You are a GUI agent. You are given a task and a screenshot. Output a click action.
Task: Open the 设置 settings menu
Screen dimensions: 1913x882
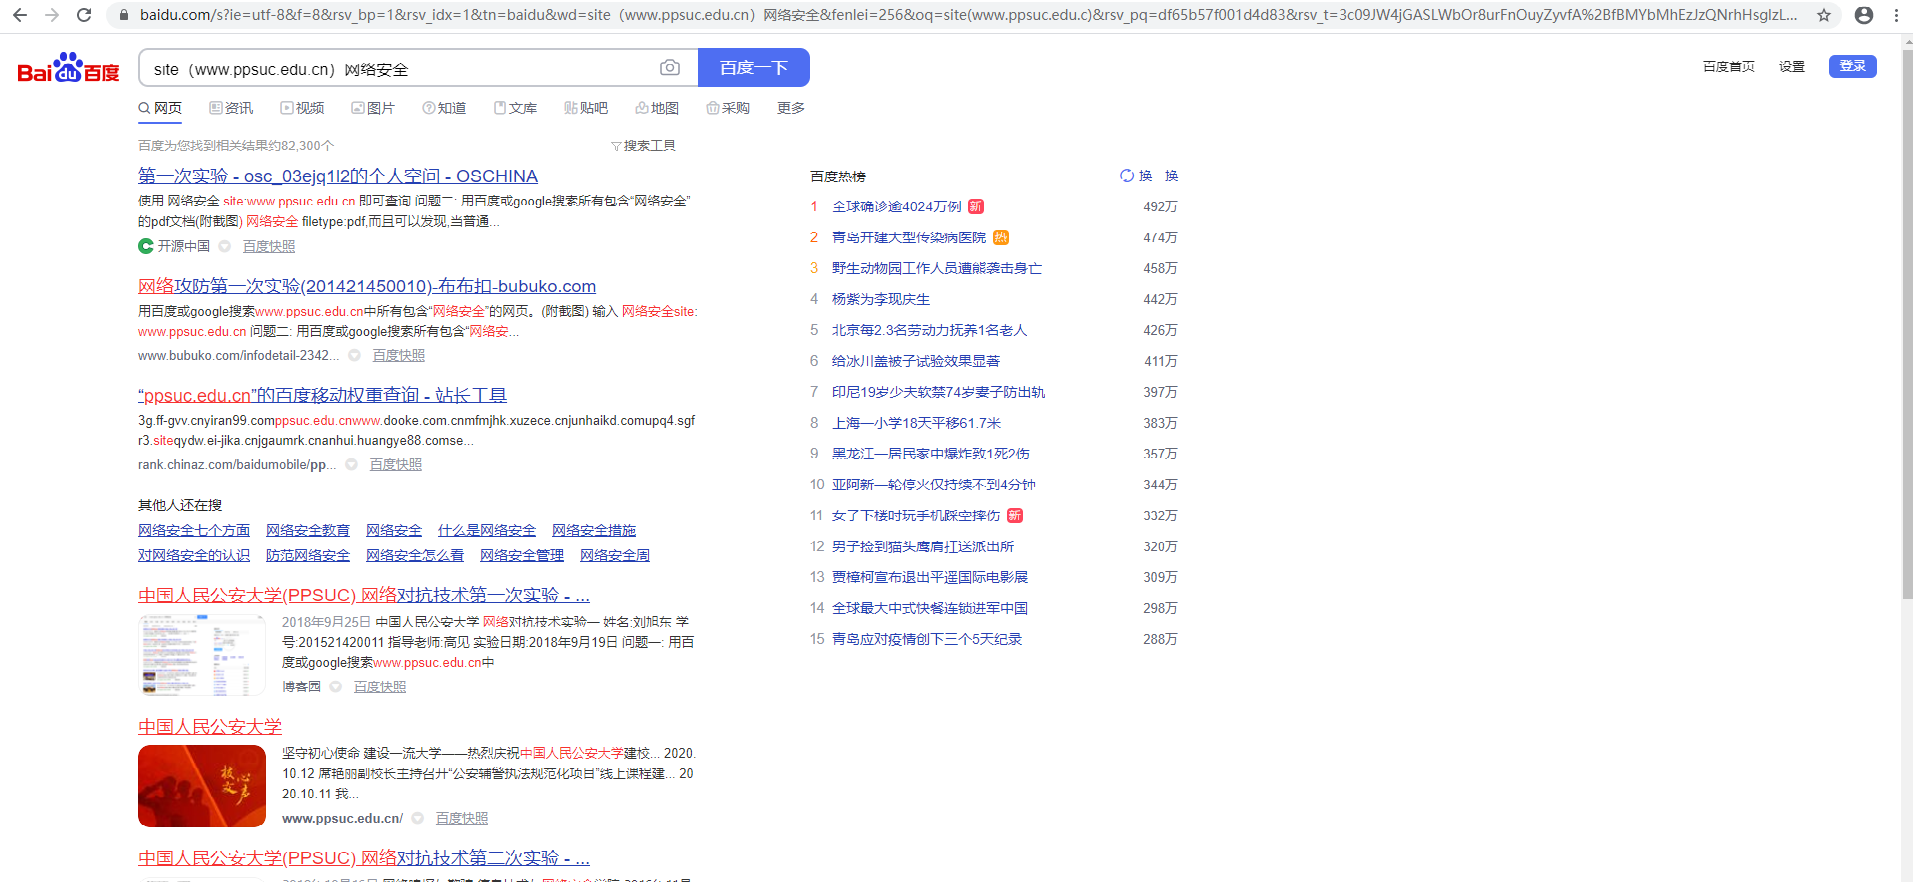tap(1792, 67)
